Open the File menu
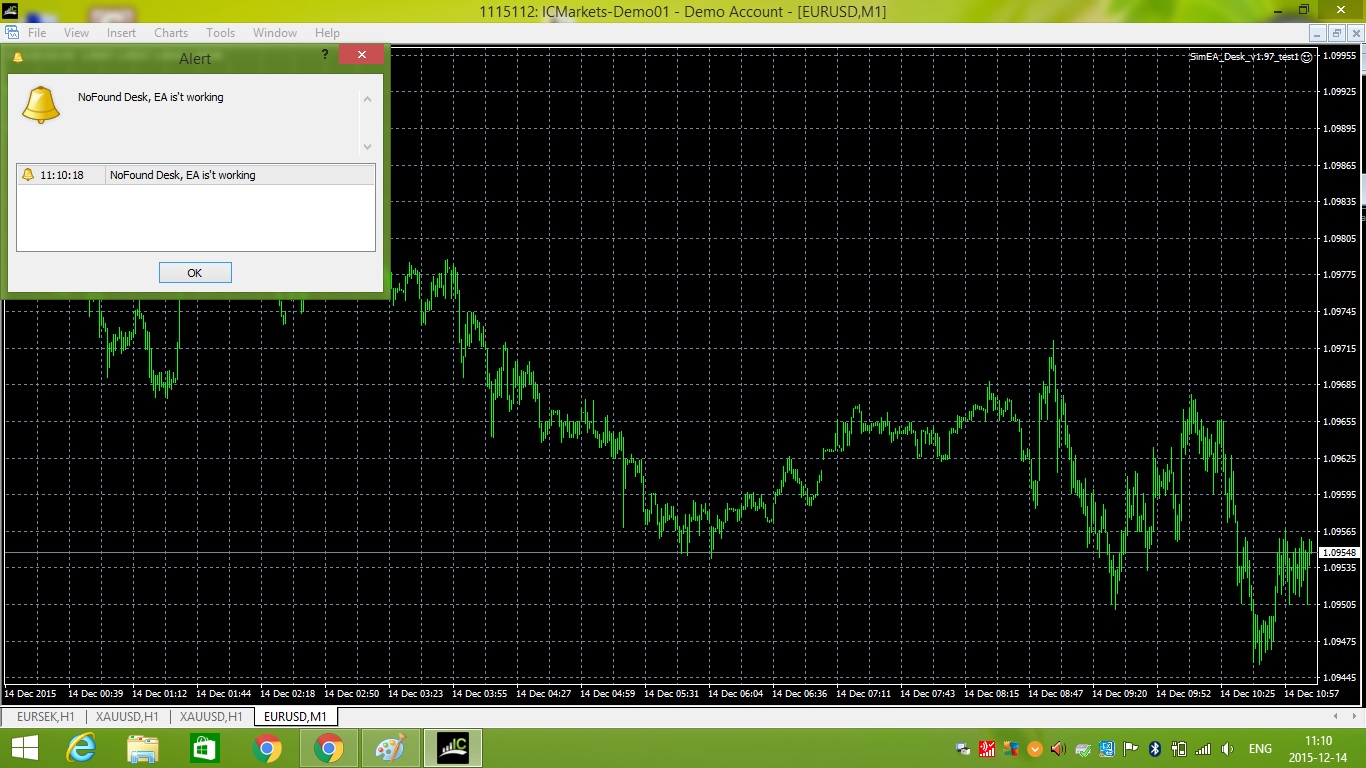The height and width of the screenshot is (768, 1366). click(x=37, y=33)
